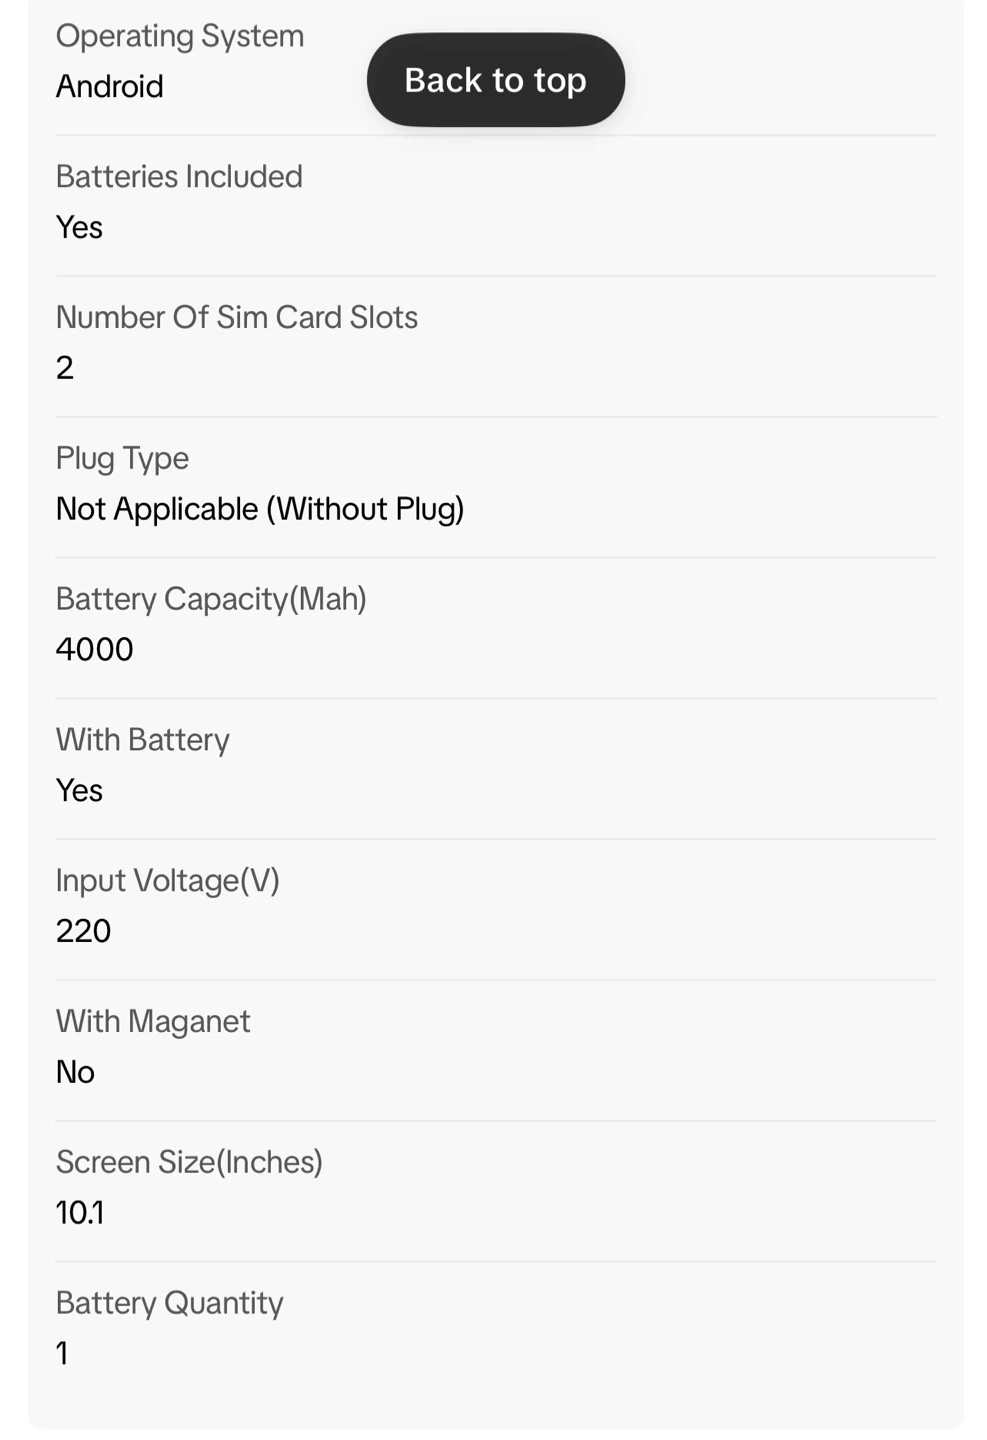Select Not Applicable (Without Plug) text
This screenshot has height=1440, width=987.
click(x=260, y=509)
